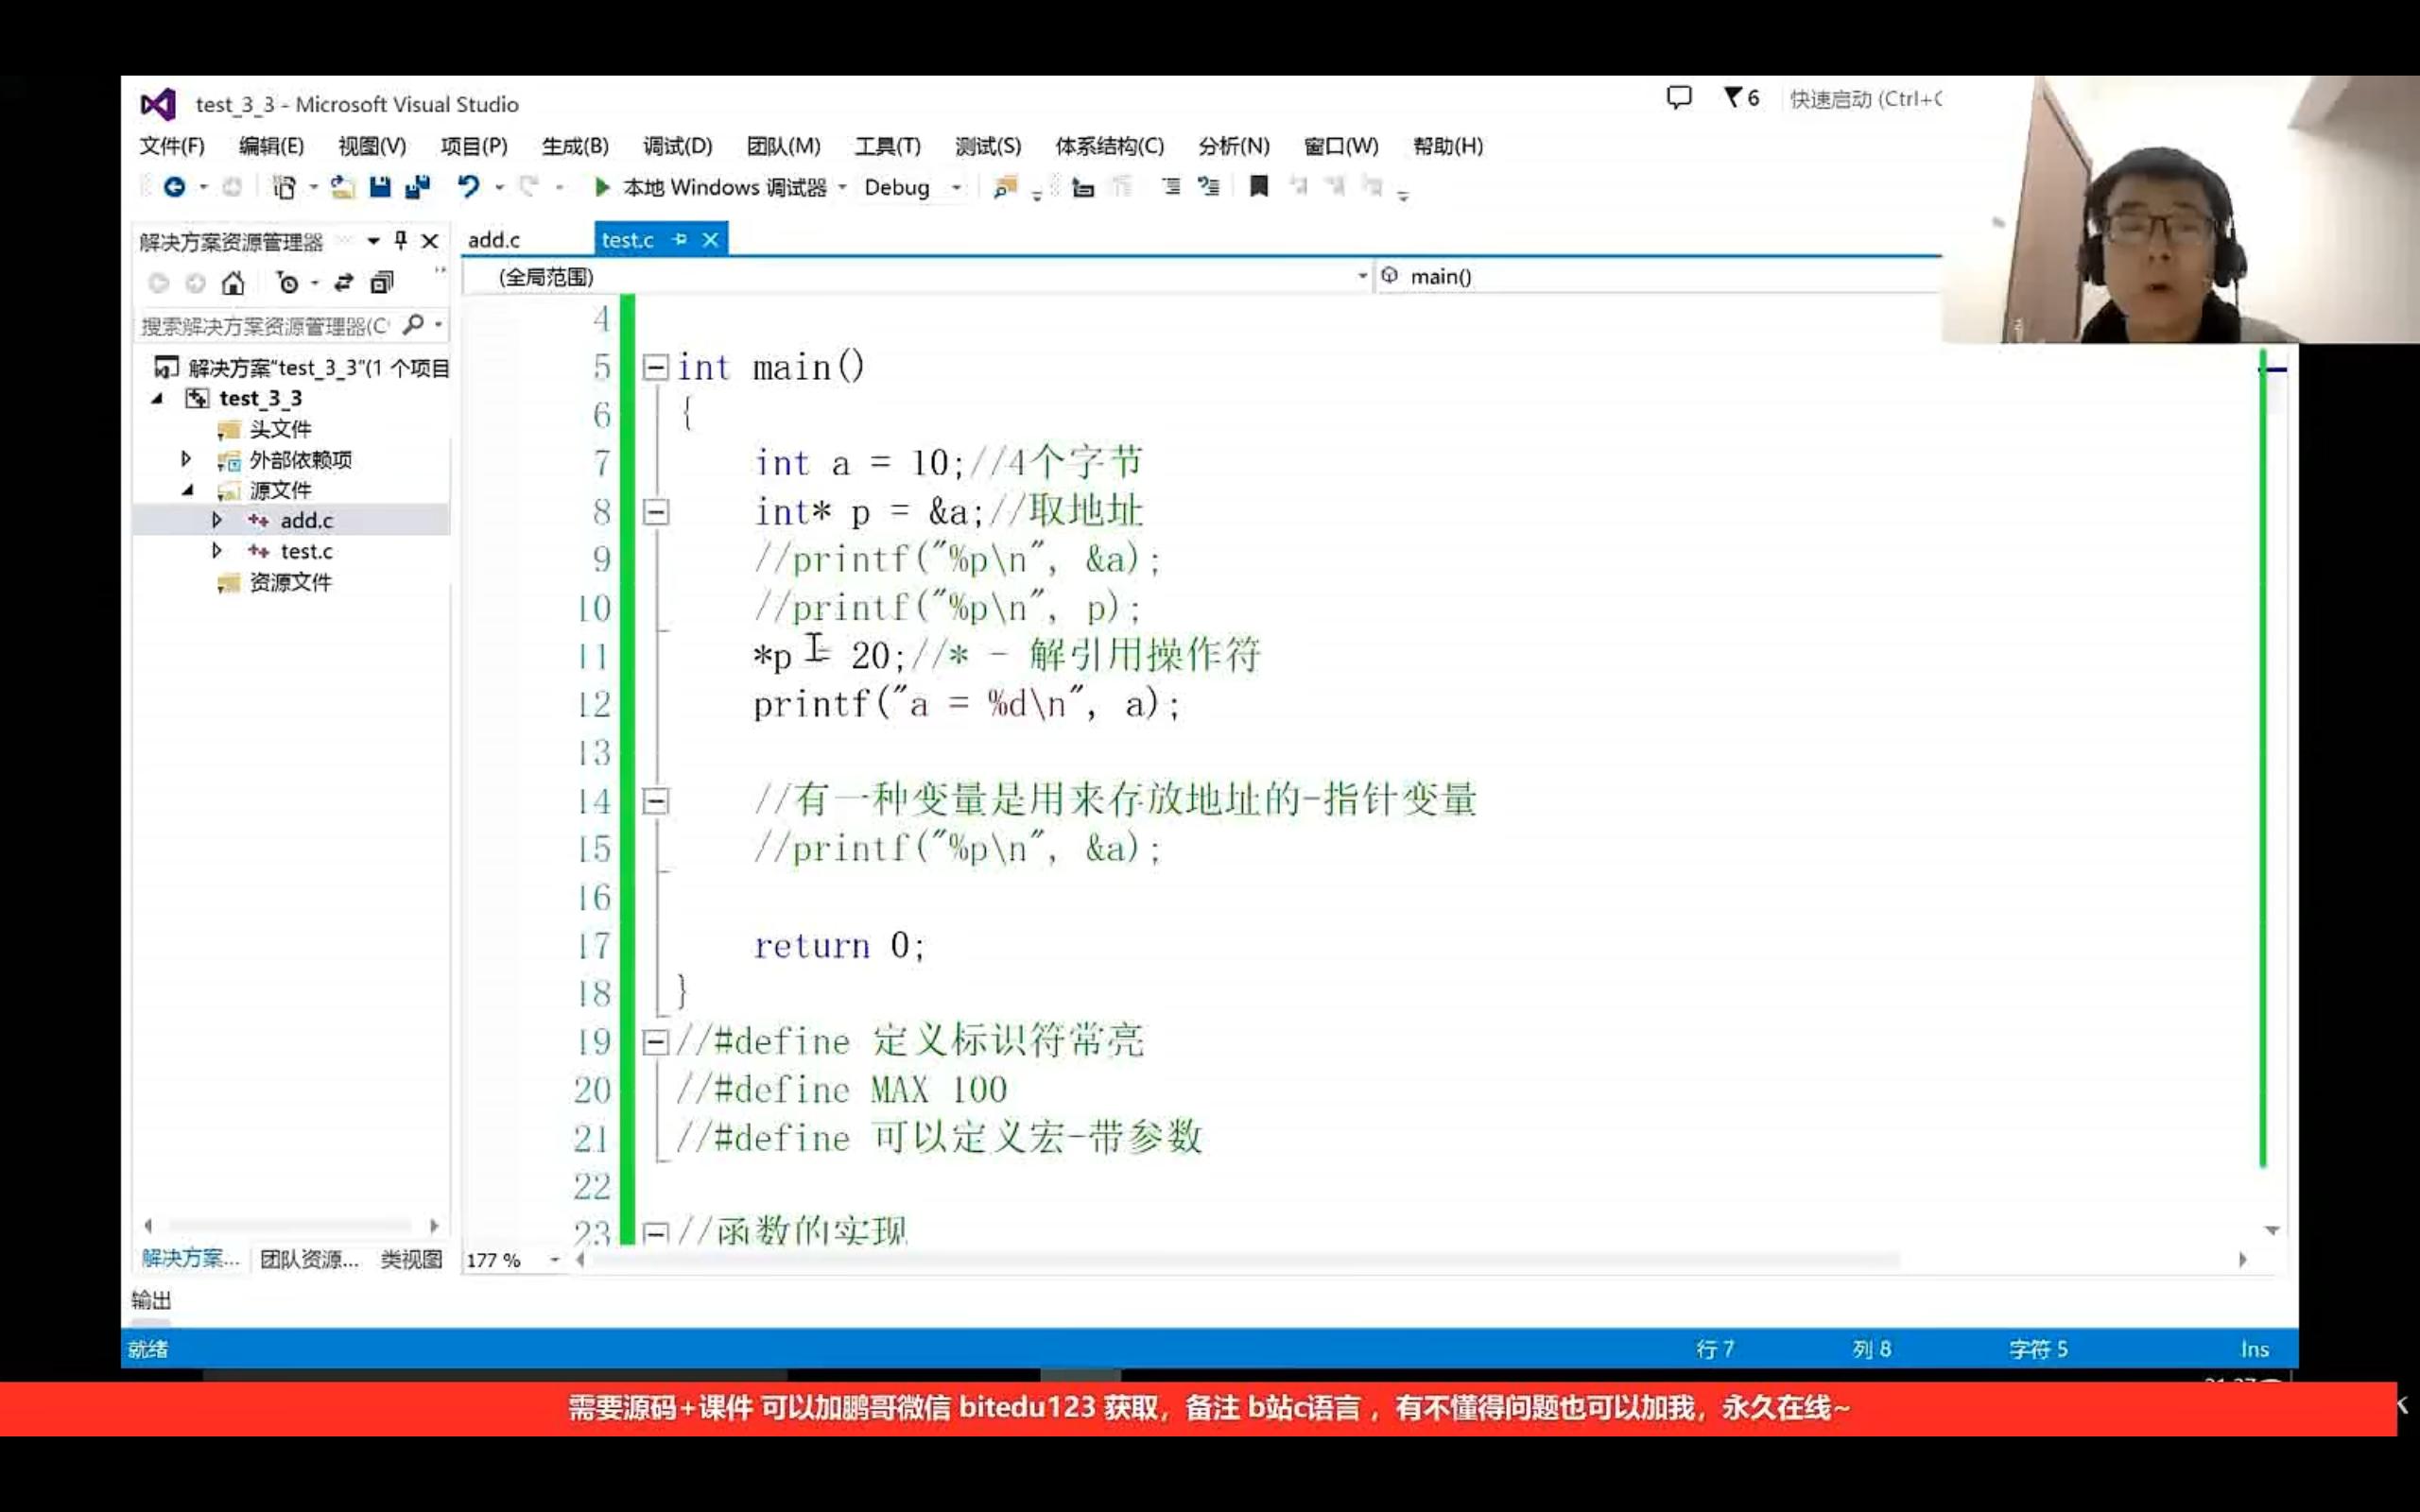Open the 编辑(E) menu
Viewport: 2420px width, 1512px height.
tap(271, 146)
